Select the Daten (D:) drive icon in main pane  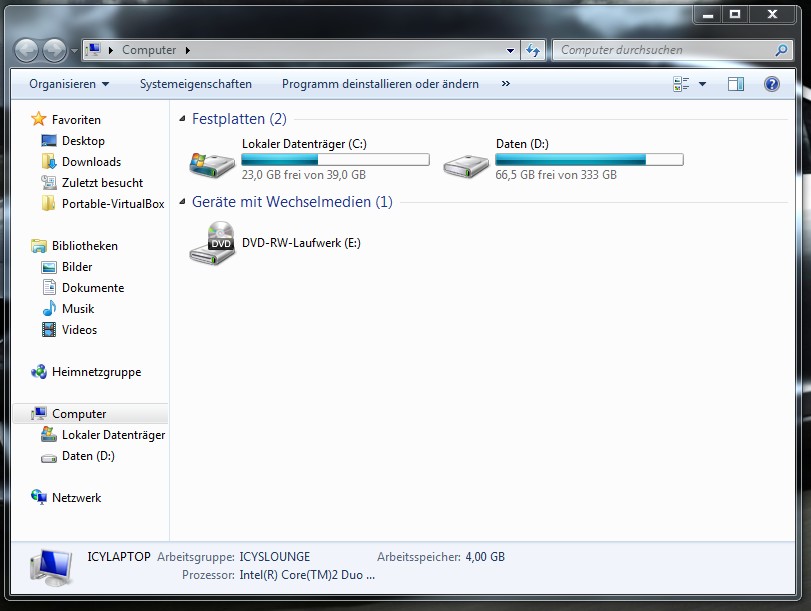click(465, 166)
